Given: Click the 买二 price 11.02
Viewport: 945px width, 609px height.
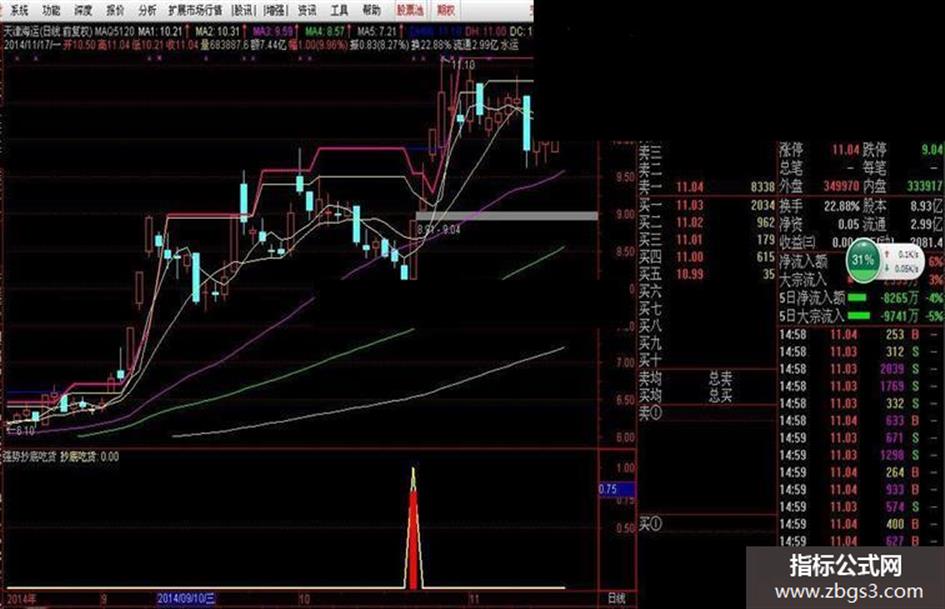Looking at the screenshot, I should tap(689, 222).
